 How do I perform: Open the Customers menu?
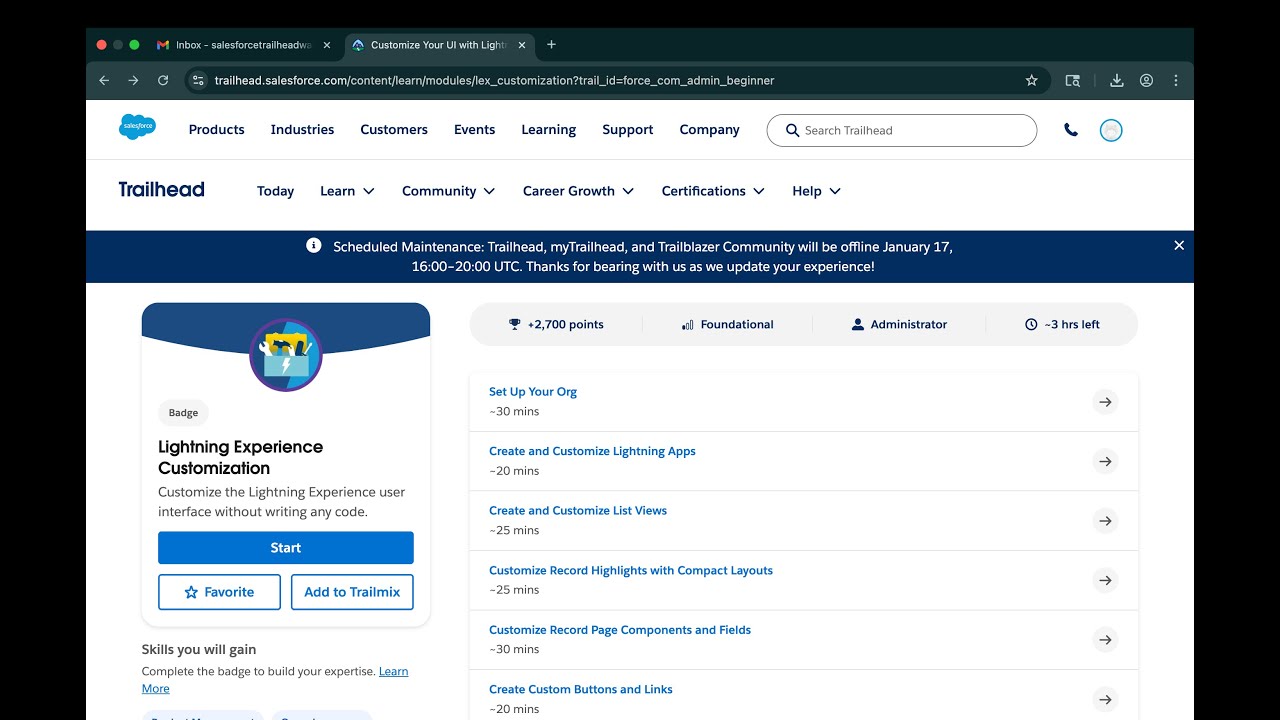point(394,130)
